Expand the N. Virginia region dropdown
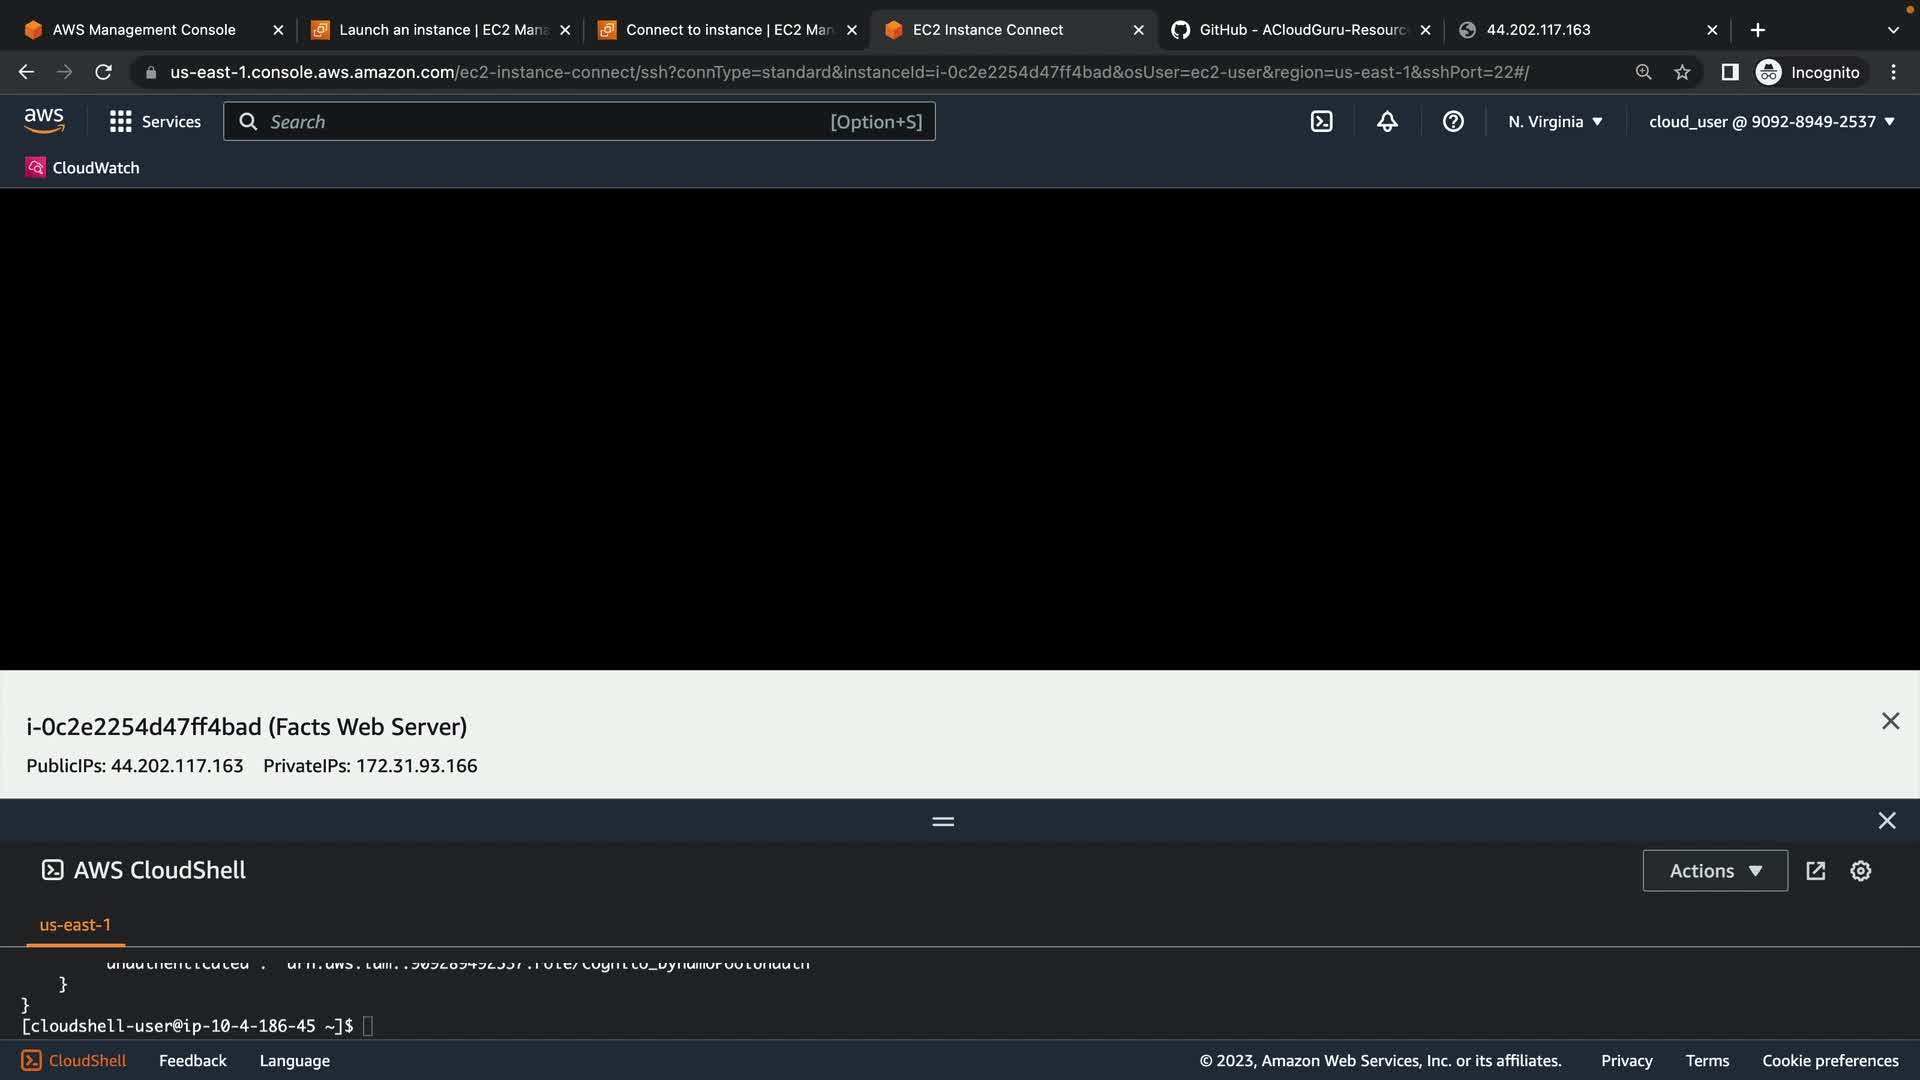Screen dimensions: 1920x1080 (1555, 121)
